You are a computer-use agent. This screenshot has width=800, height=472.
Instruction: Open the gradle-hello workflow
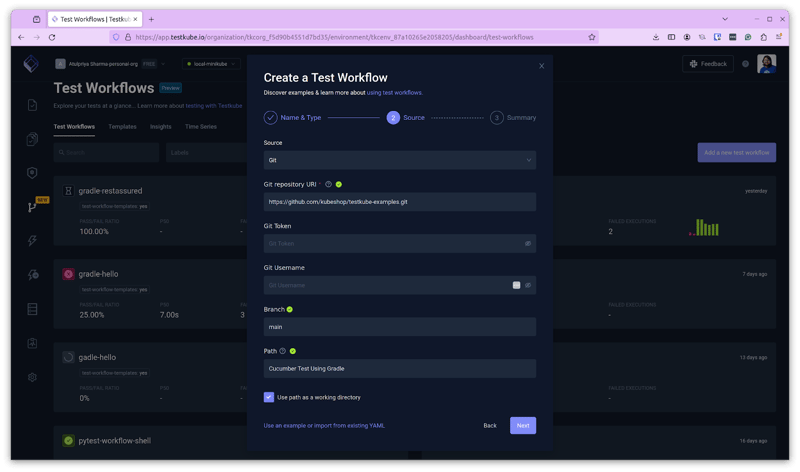pyautogui.click(x=98, y=274)
